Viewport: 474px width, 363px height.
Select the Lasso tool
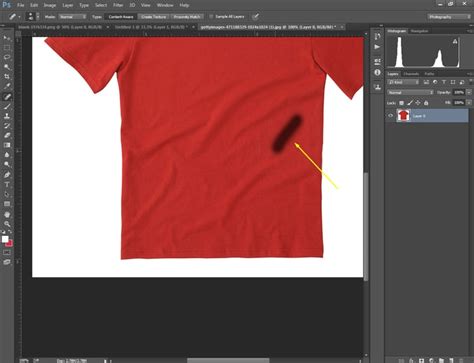coord(7,57)
